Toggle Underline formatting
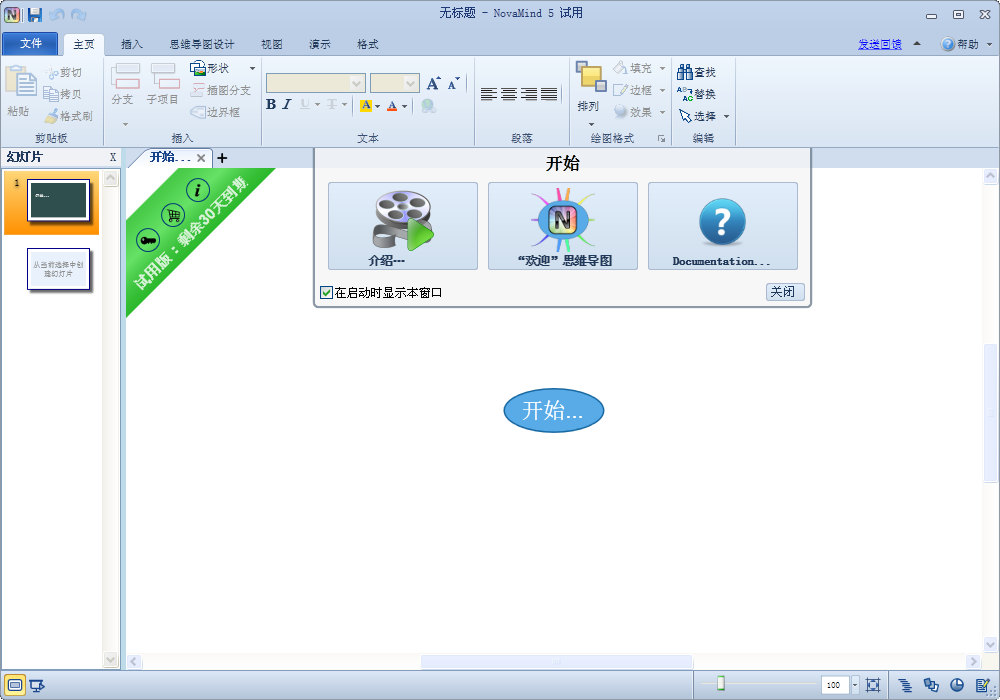 (305, 105)
